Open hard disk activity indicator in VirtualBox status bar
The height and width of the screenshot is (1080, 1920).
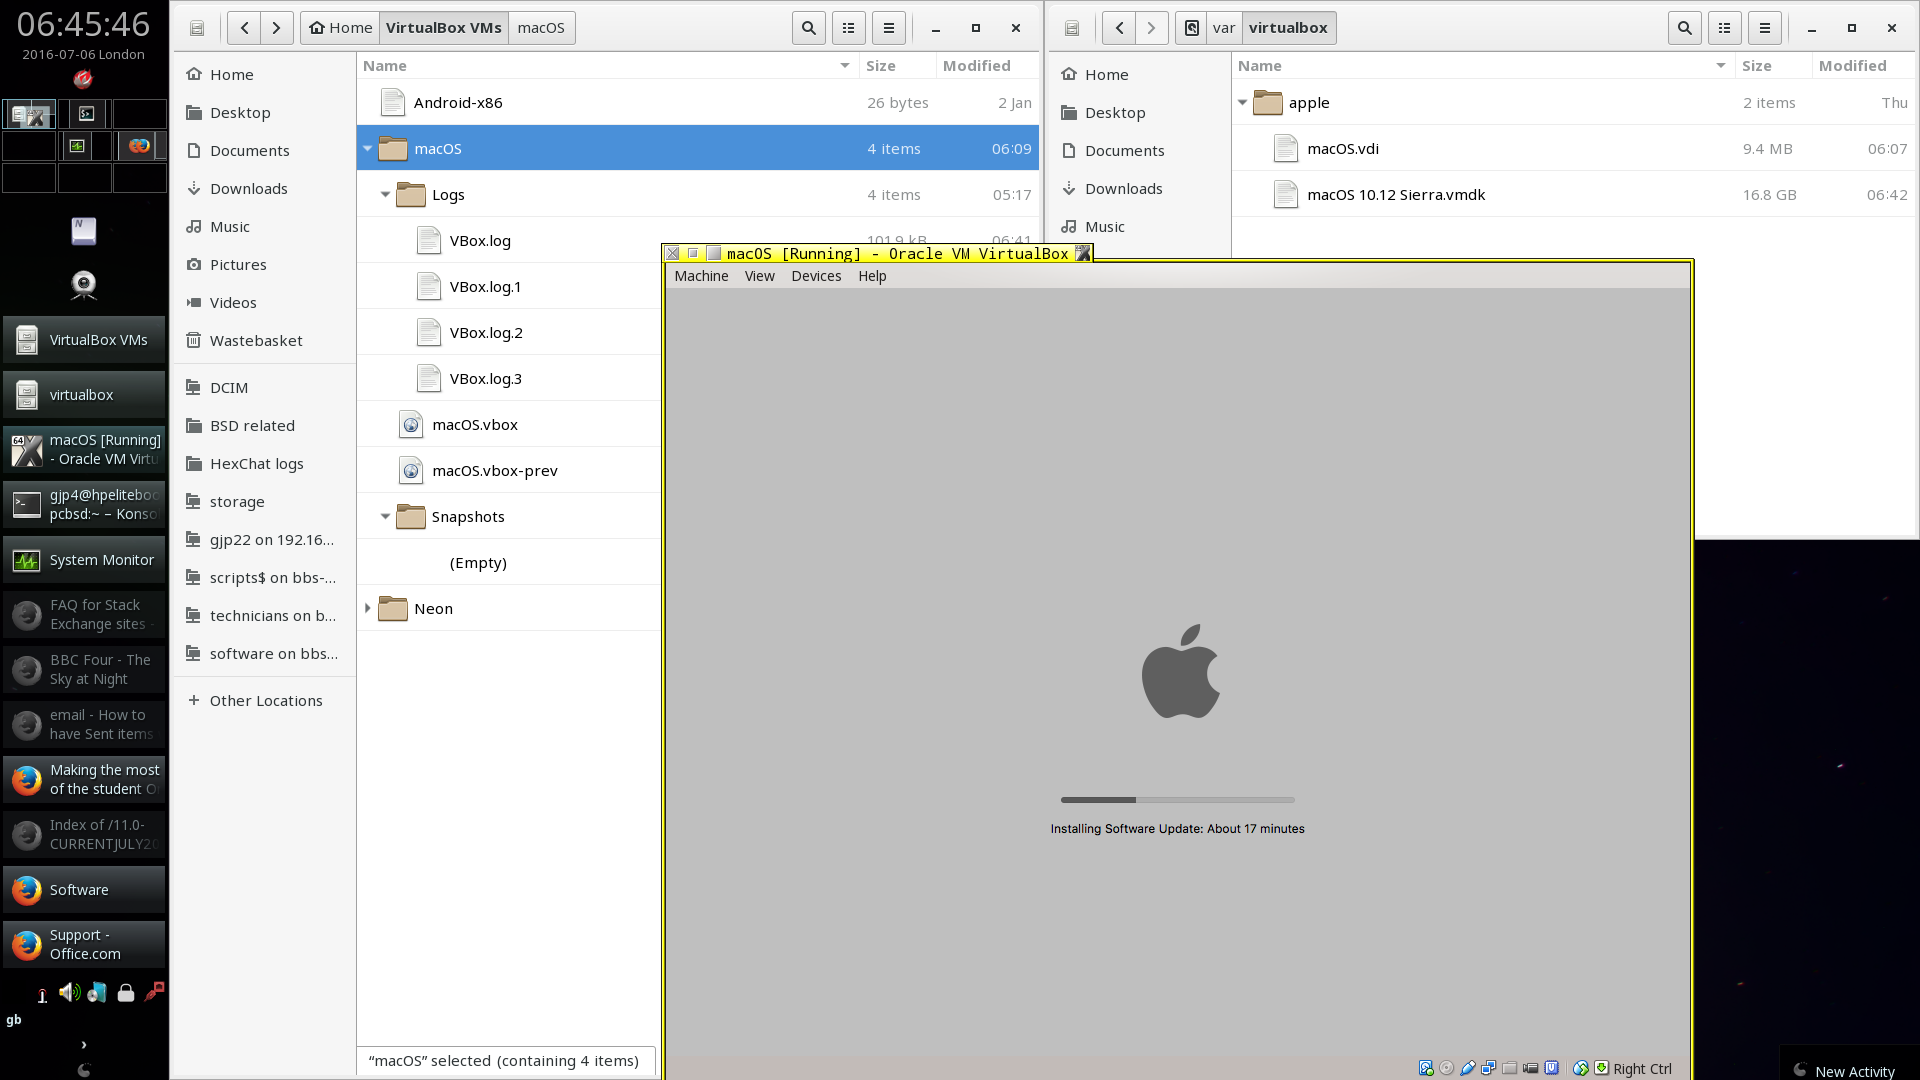coord(1426,1068)
